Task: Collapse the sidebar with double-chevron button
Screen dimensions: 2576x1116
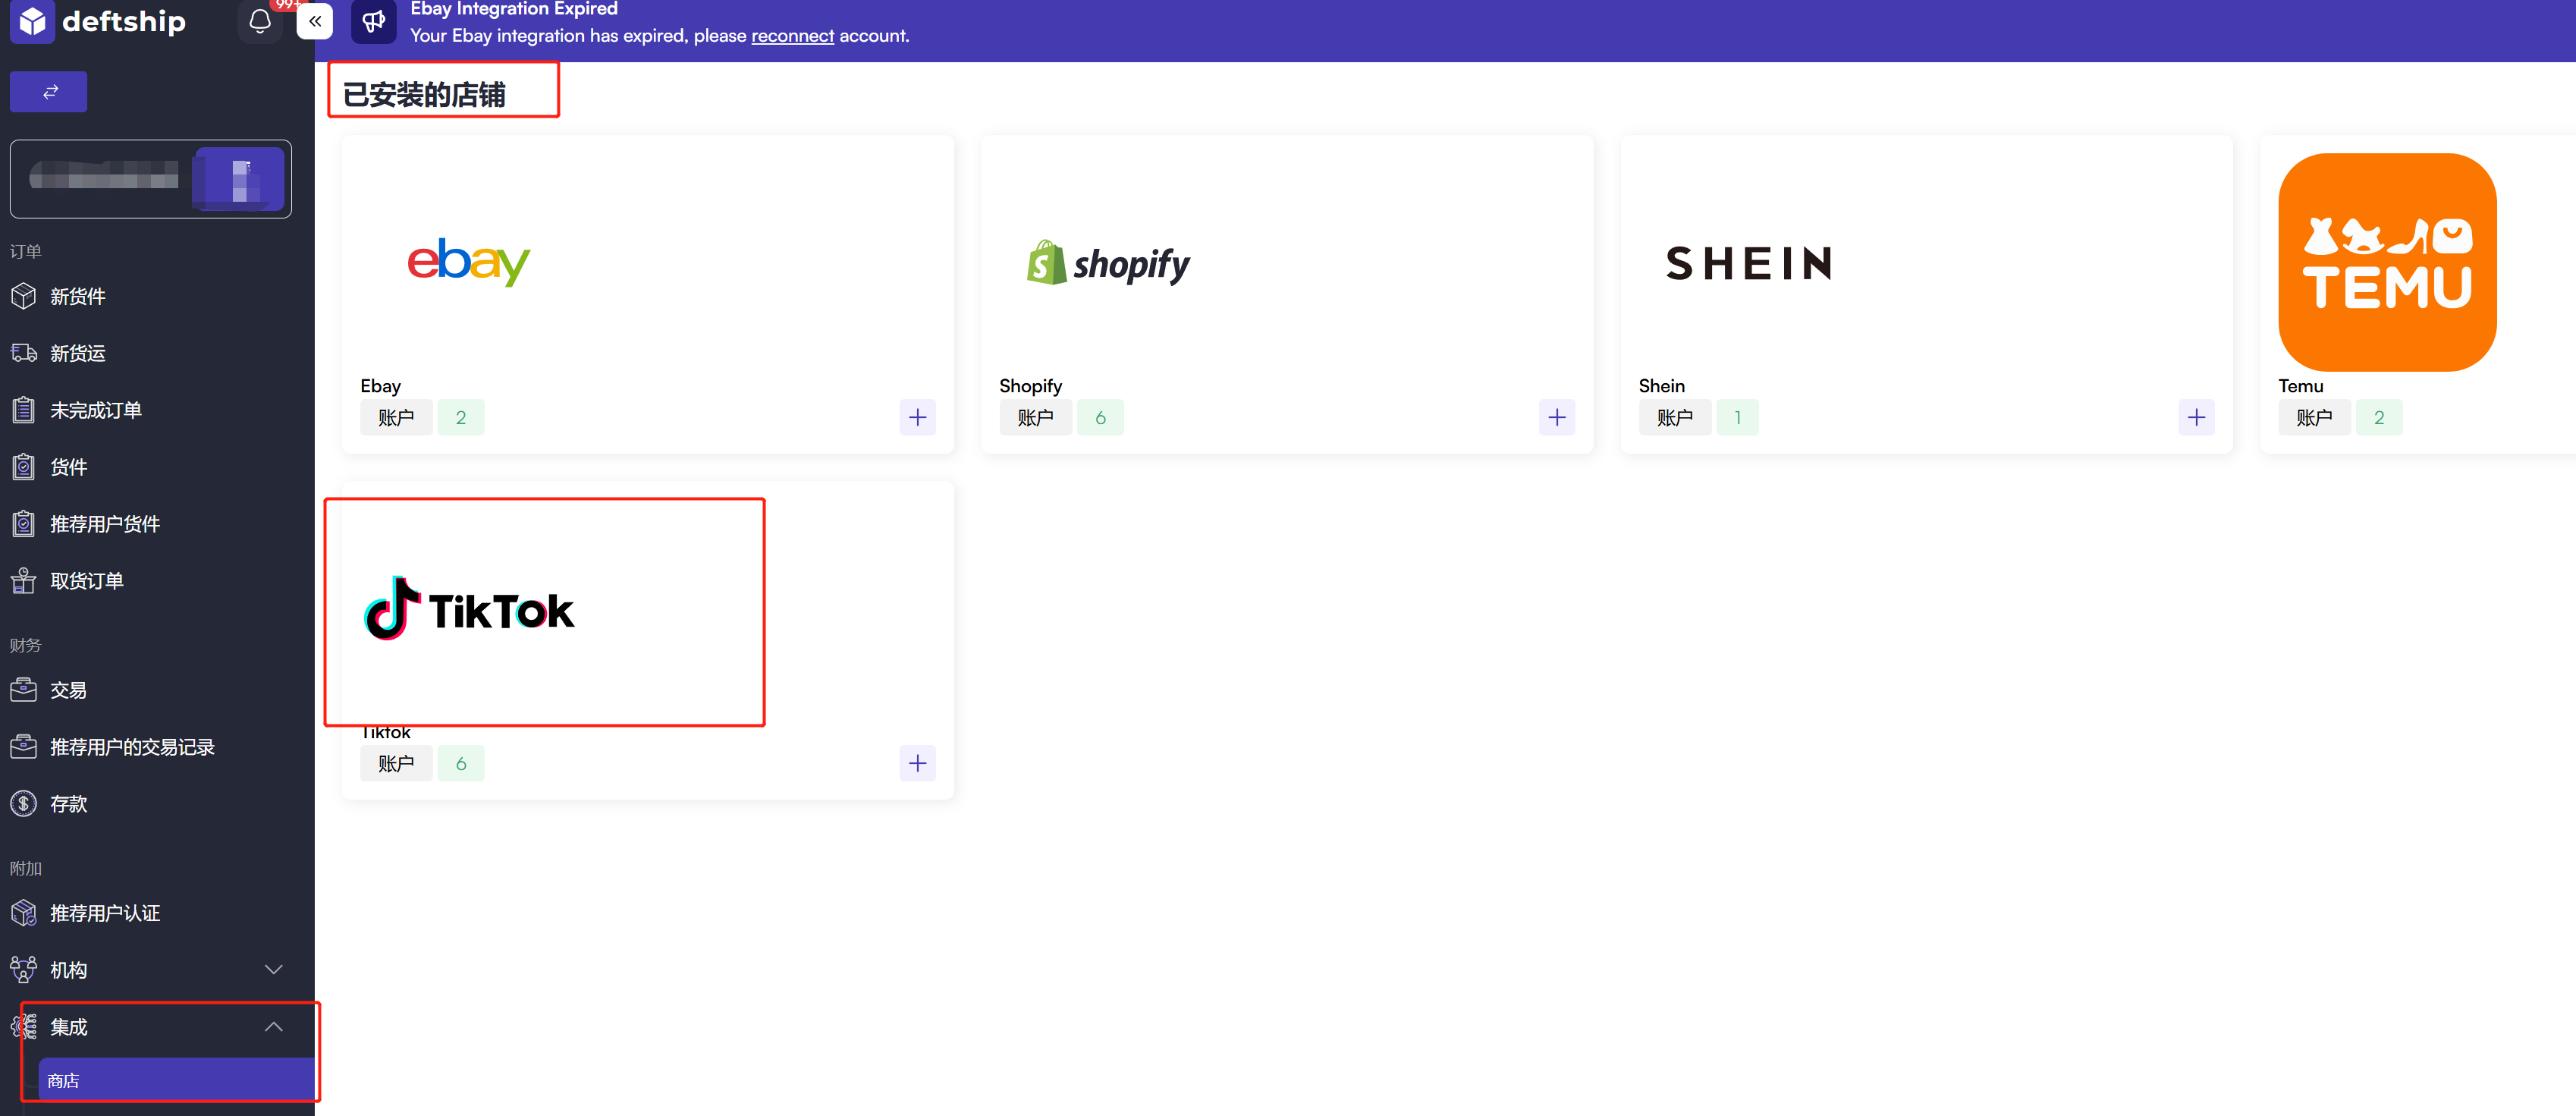Action: 315,21
